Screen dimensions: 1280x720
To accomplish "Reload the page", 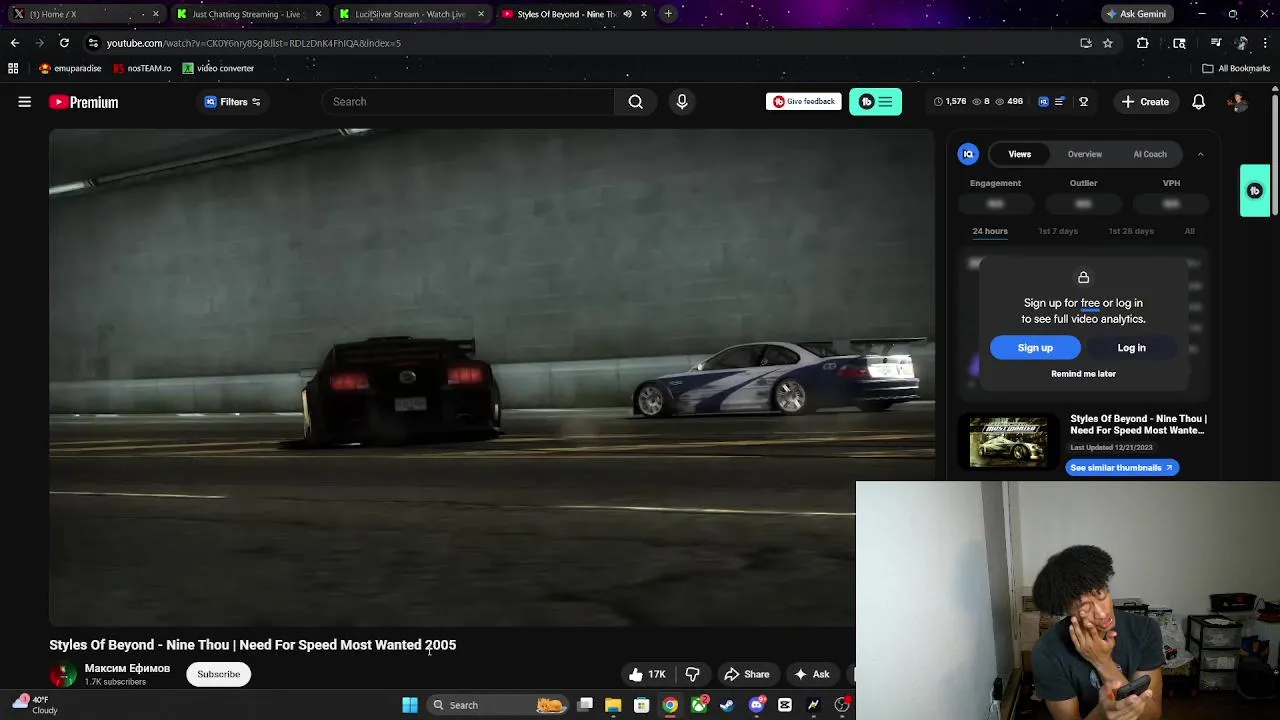I will tap(64, 43).
